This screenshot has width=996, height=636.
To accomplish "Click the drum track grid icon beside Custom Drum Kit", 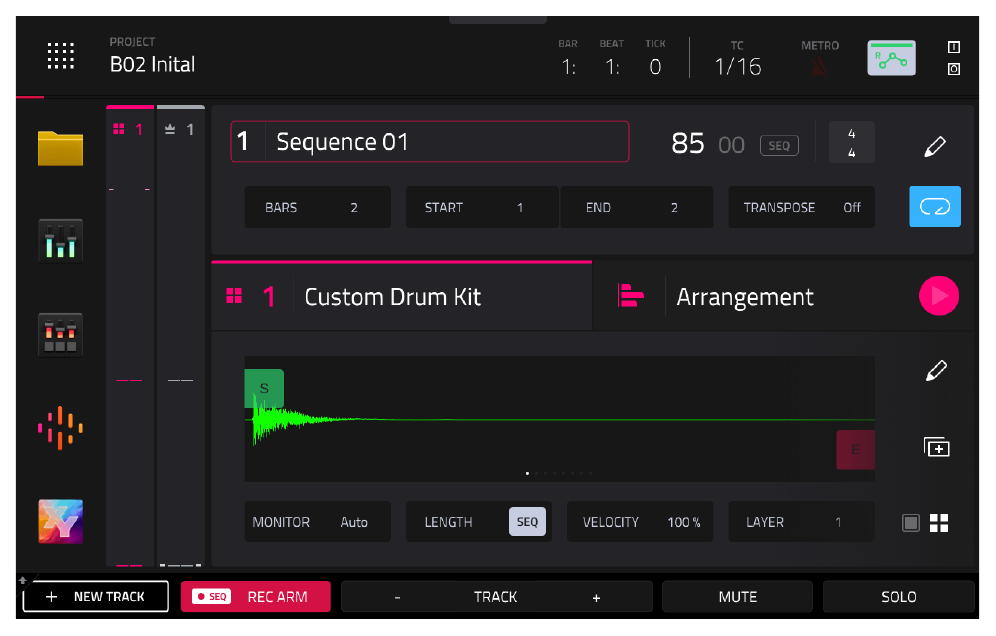I will 234,296.
